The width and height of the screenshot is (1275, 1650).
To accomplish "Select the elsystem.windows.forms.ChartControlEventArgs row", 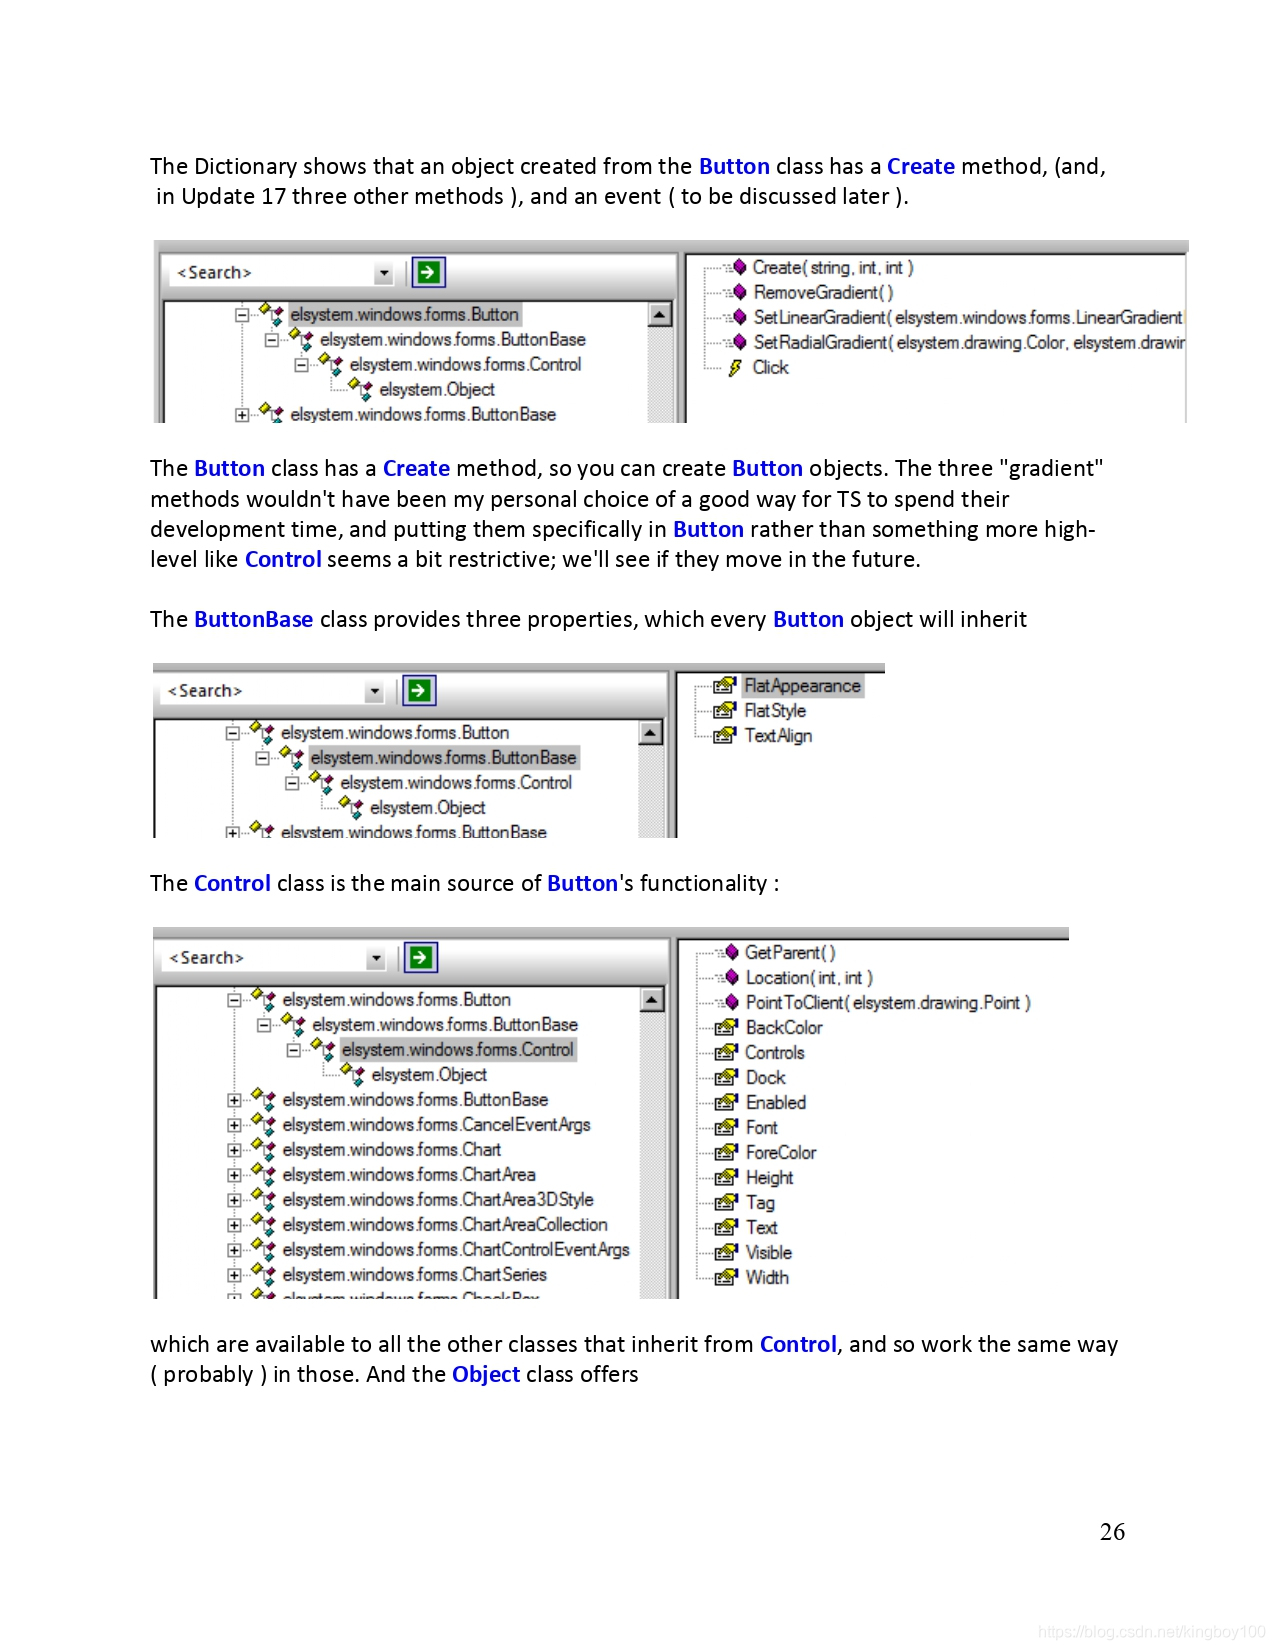I will coord(456,1249).
